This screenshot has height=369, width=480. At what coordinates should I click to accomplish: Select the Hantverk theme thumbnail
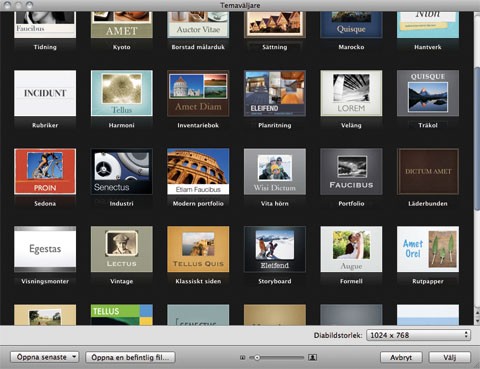click(x=428, y=25)
